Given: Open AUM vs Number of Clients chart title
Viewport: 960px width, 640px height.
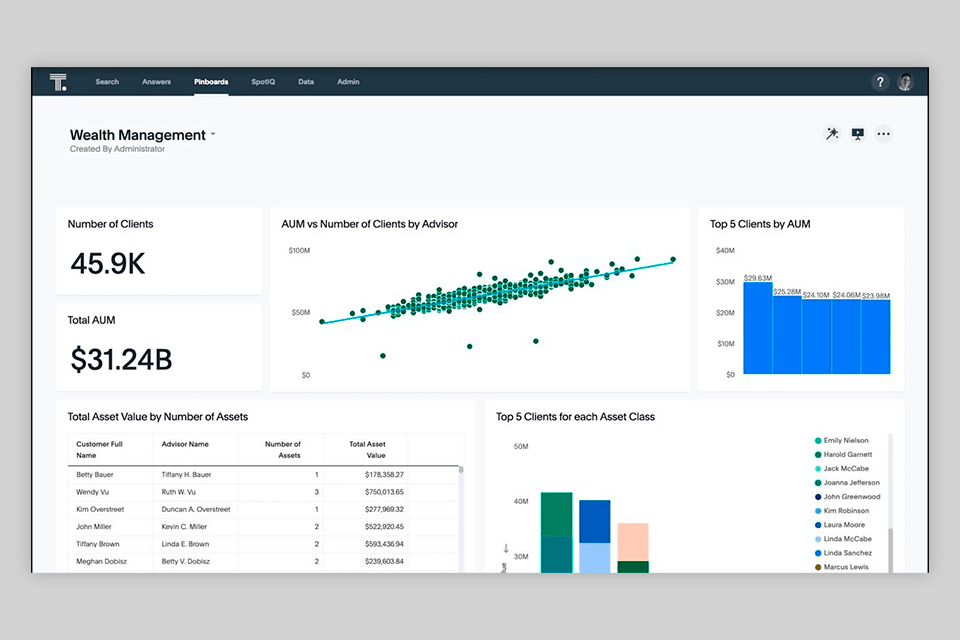Looking at the screenshot, I should point(369,224).
